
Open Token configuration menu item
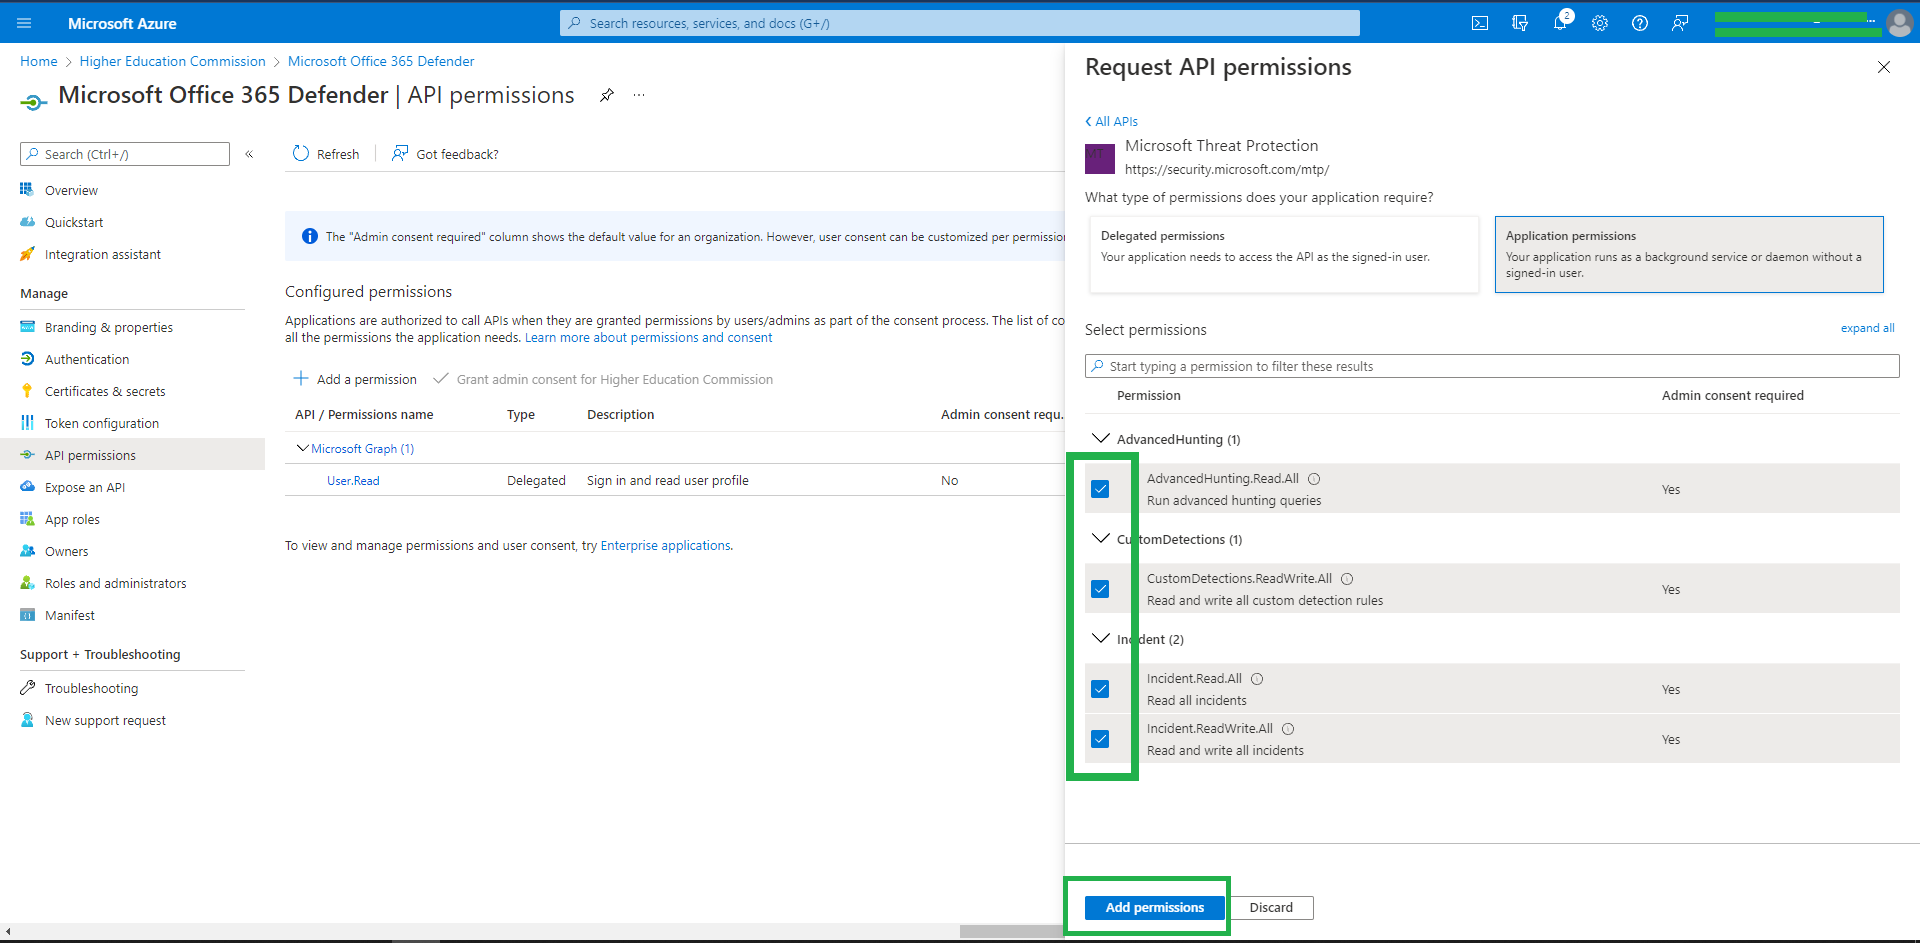tap(101, 423)
